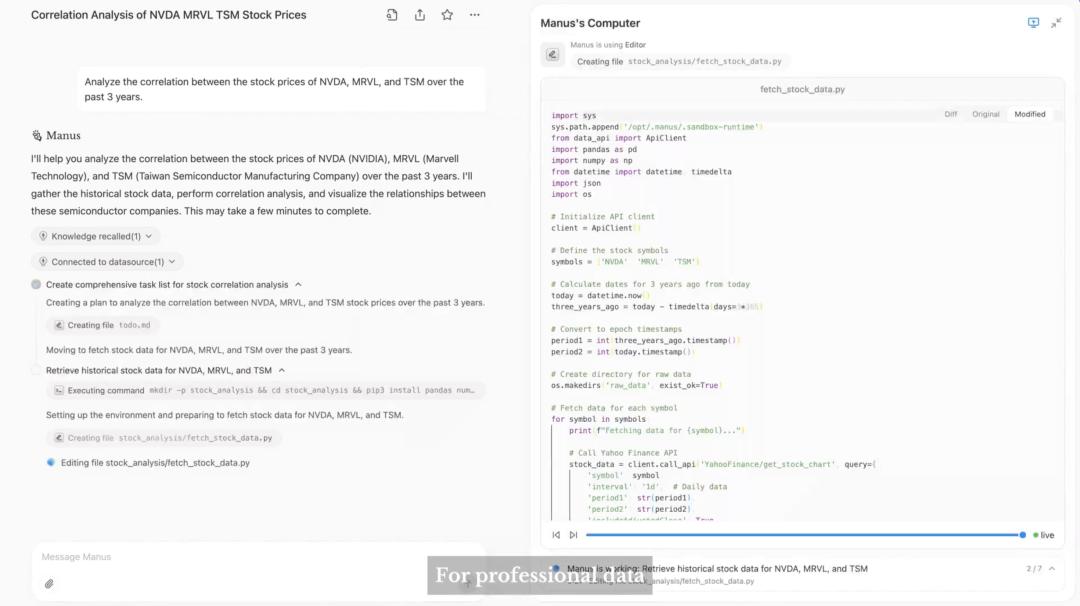
Task: Expand the Connected to datasource(1) dropdown
Action: 107,262
